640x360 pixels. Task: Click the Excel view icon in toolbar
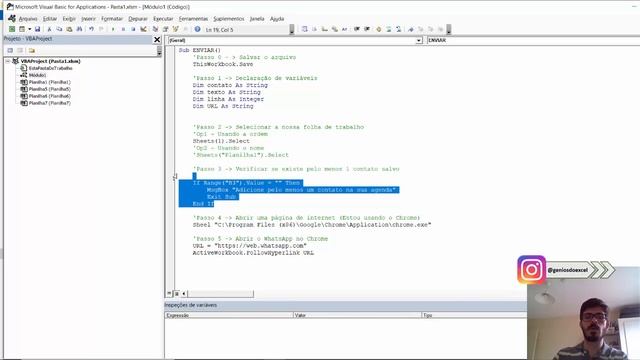click(x=12, y=29)
